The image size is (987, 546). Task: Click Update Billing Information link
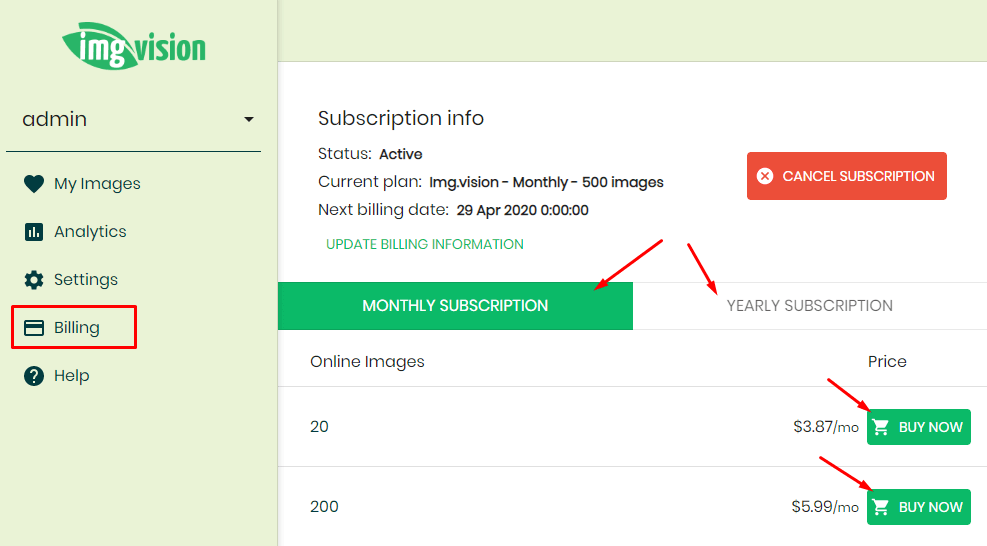tap(425, 244)
